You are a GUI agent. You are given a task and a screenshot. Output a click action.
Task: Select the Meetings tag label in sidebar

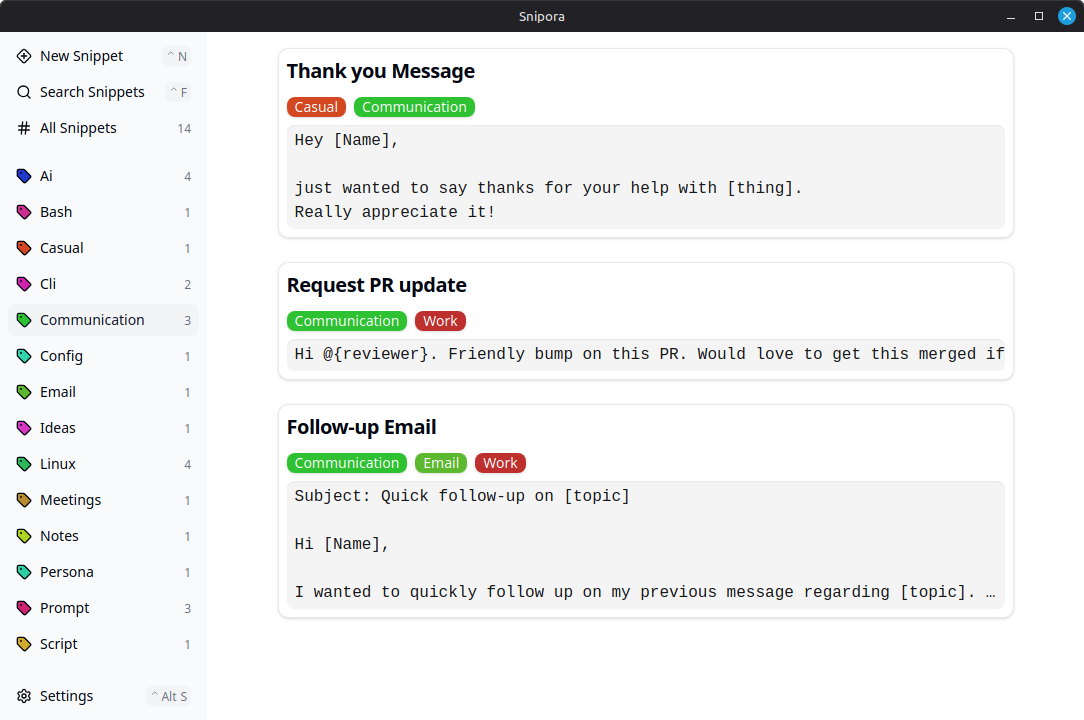[x=71, y=500]
